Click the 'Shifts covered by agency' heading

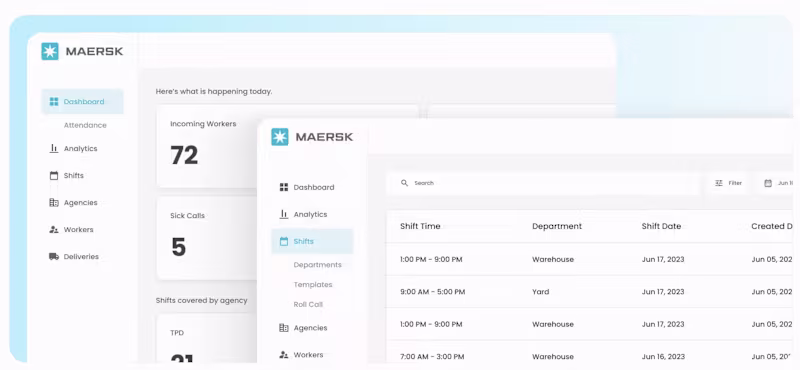point(202,301)
